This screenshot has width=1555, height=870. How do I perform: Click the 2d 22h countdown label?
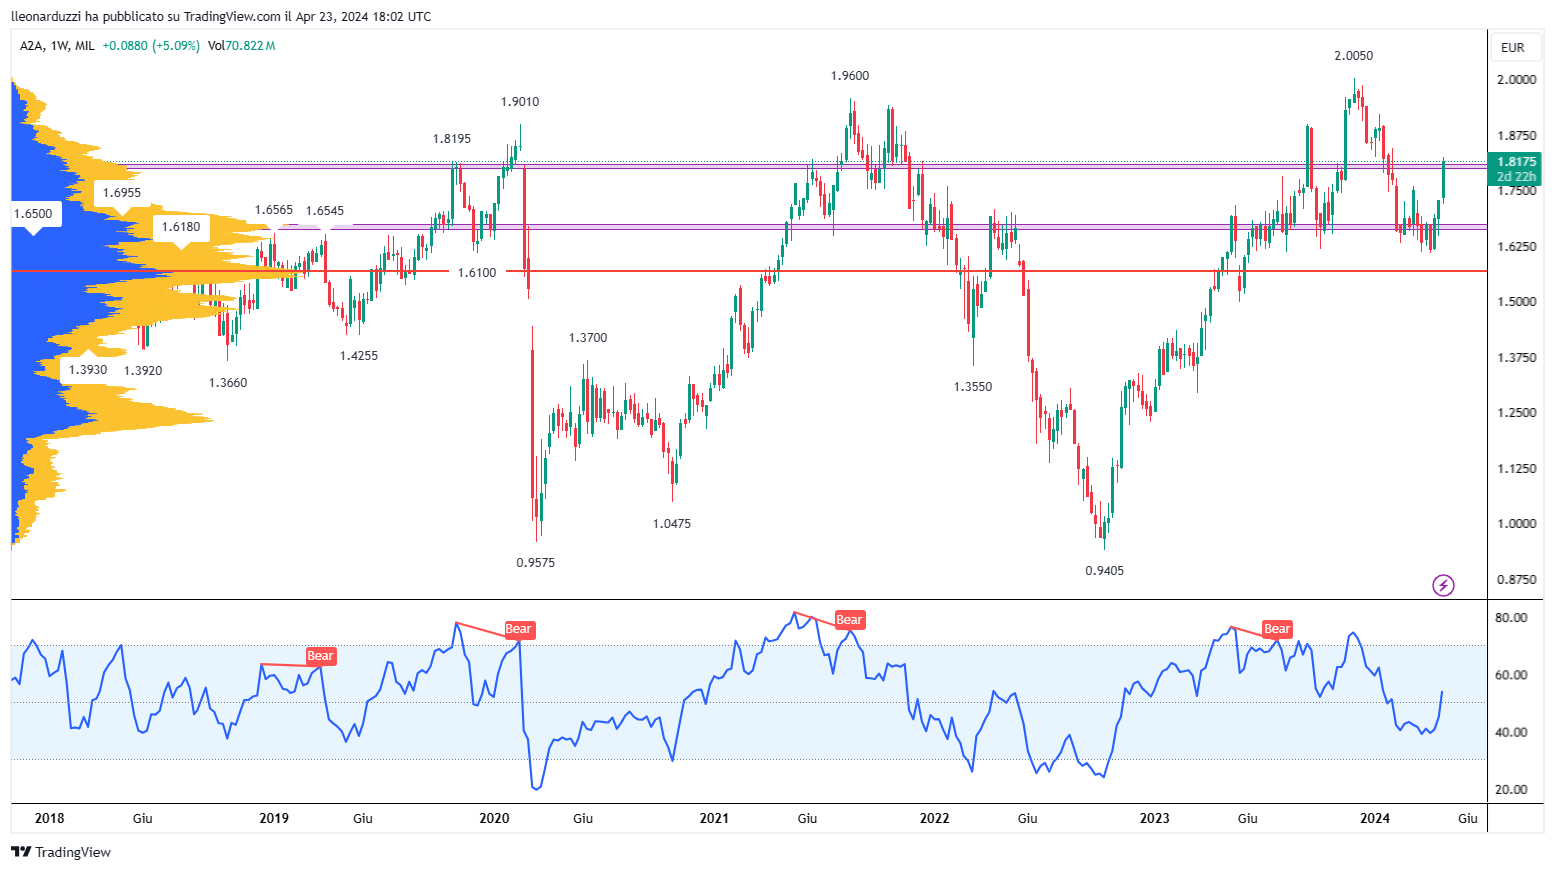(x=1516, y=177)
